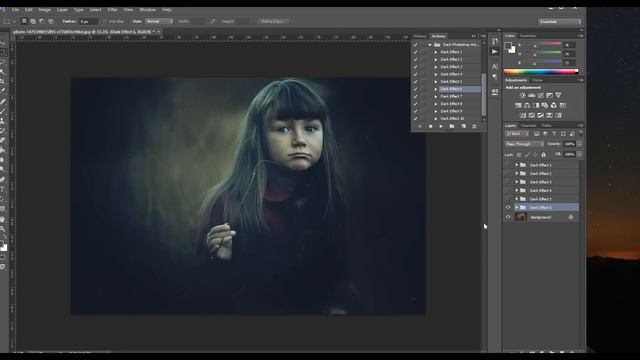The height and width of the screenshot is (360, 640).
Task: Add a Posterize adjustment
Action: pyautogui.click(x=532, y=116)
